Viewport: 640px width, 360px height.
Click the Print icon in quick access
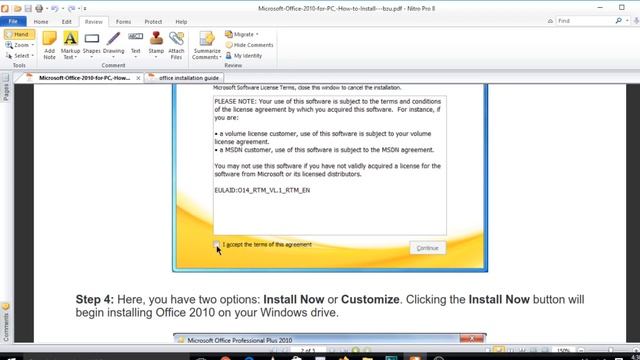pos(39,8)
